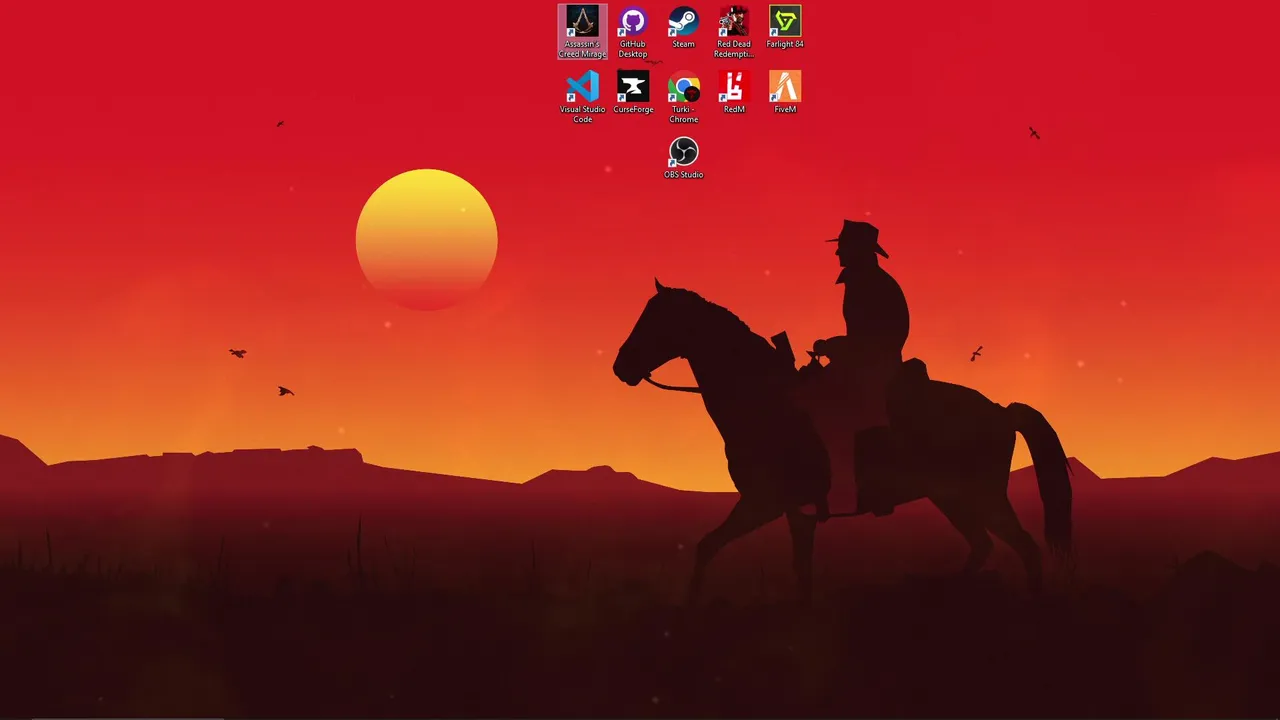Viewport: 1280px width, 720px height.
Task: Select the Assassin's Creed Mirage desktop shortcut
Action: coord(582,31)
